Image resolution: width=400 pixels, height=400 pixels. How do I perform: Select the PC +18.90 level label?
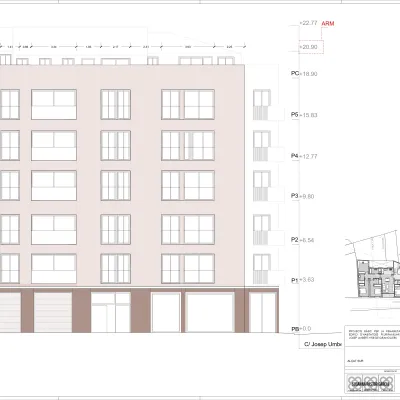coord(304,74)
